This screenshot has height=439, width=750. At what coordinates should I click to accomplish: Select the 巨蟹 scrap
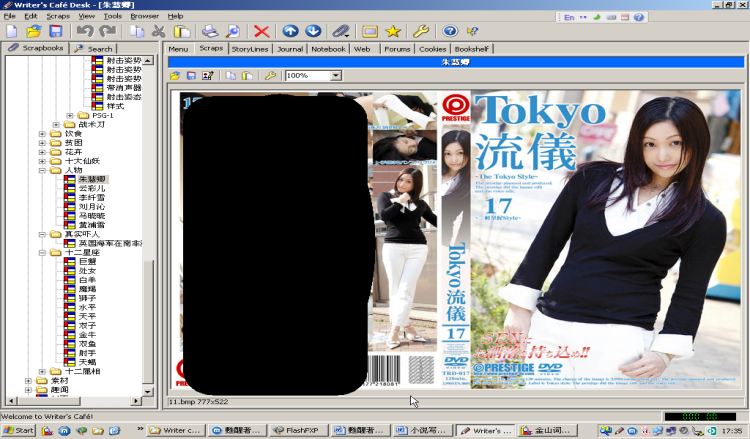tap(88, 262)
